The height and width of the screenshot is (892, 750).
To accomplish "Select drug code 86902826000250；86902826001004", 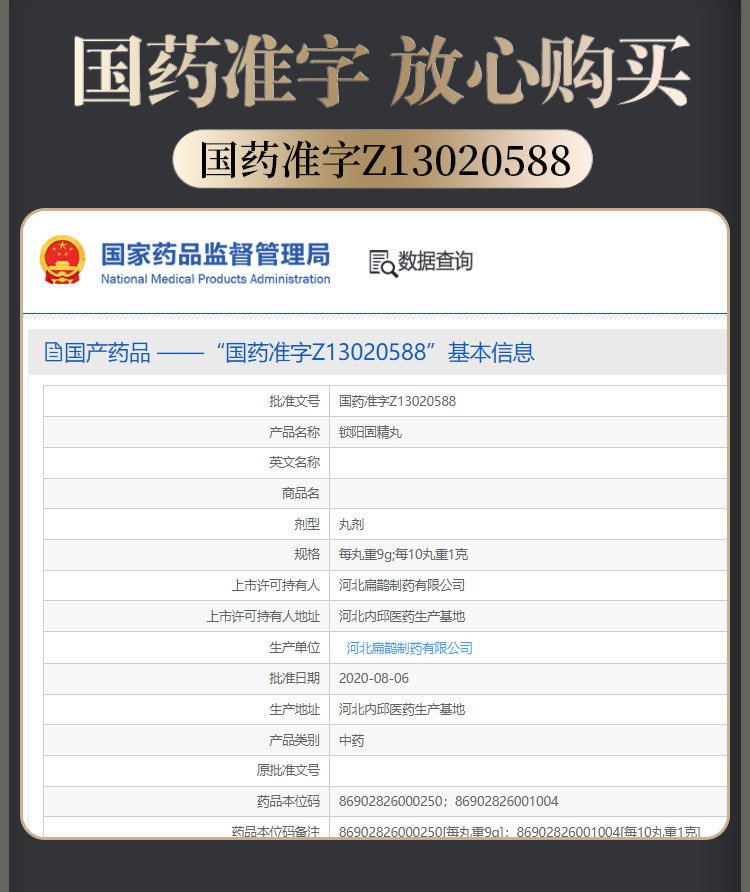I will point(448,801).
